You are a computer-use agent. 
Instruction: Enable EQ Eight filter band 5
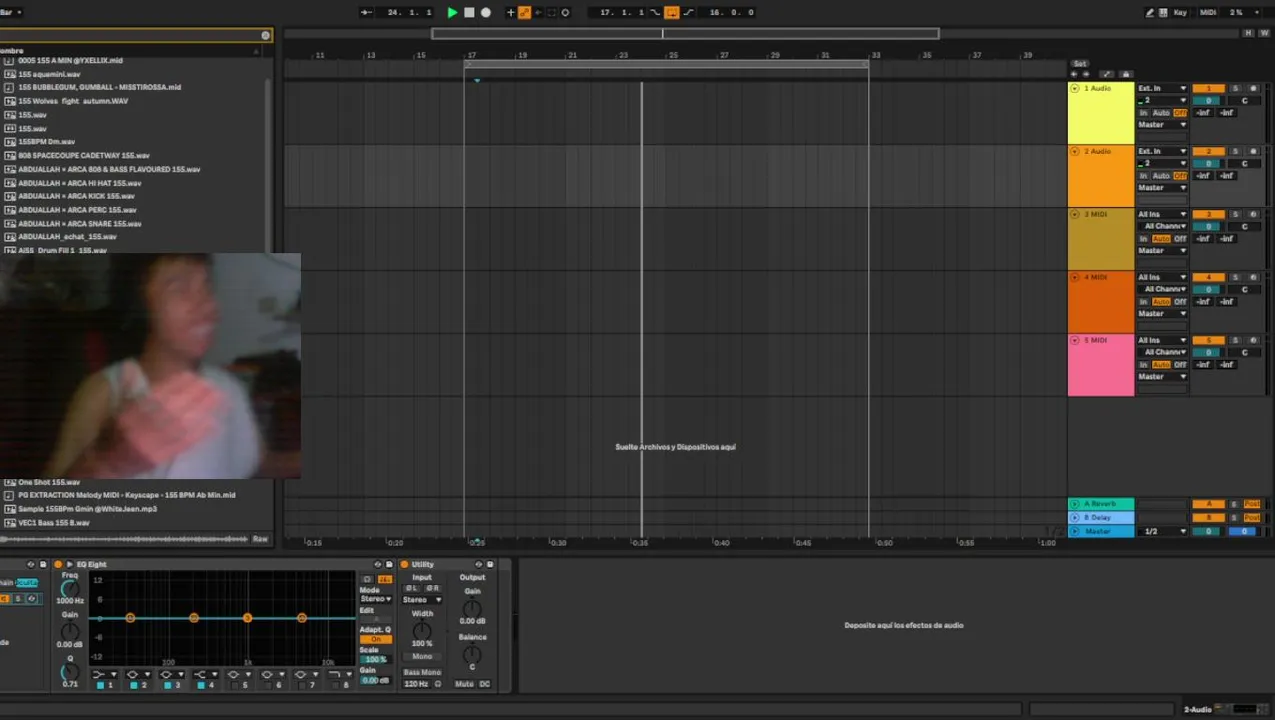[x=234, y=685]
